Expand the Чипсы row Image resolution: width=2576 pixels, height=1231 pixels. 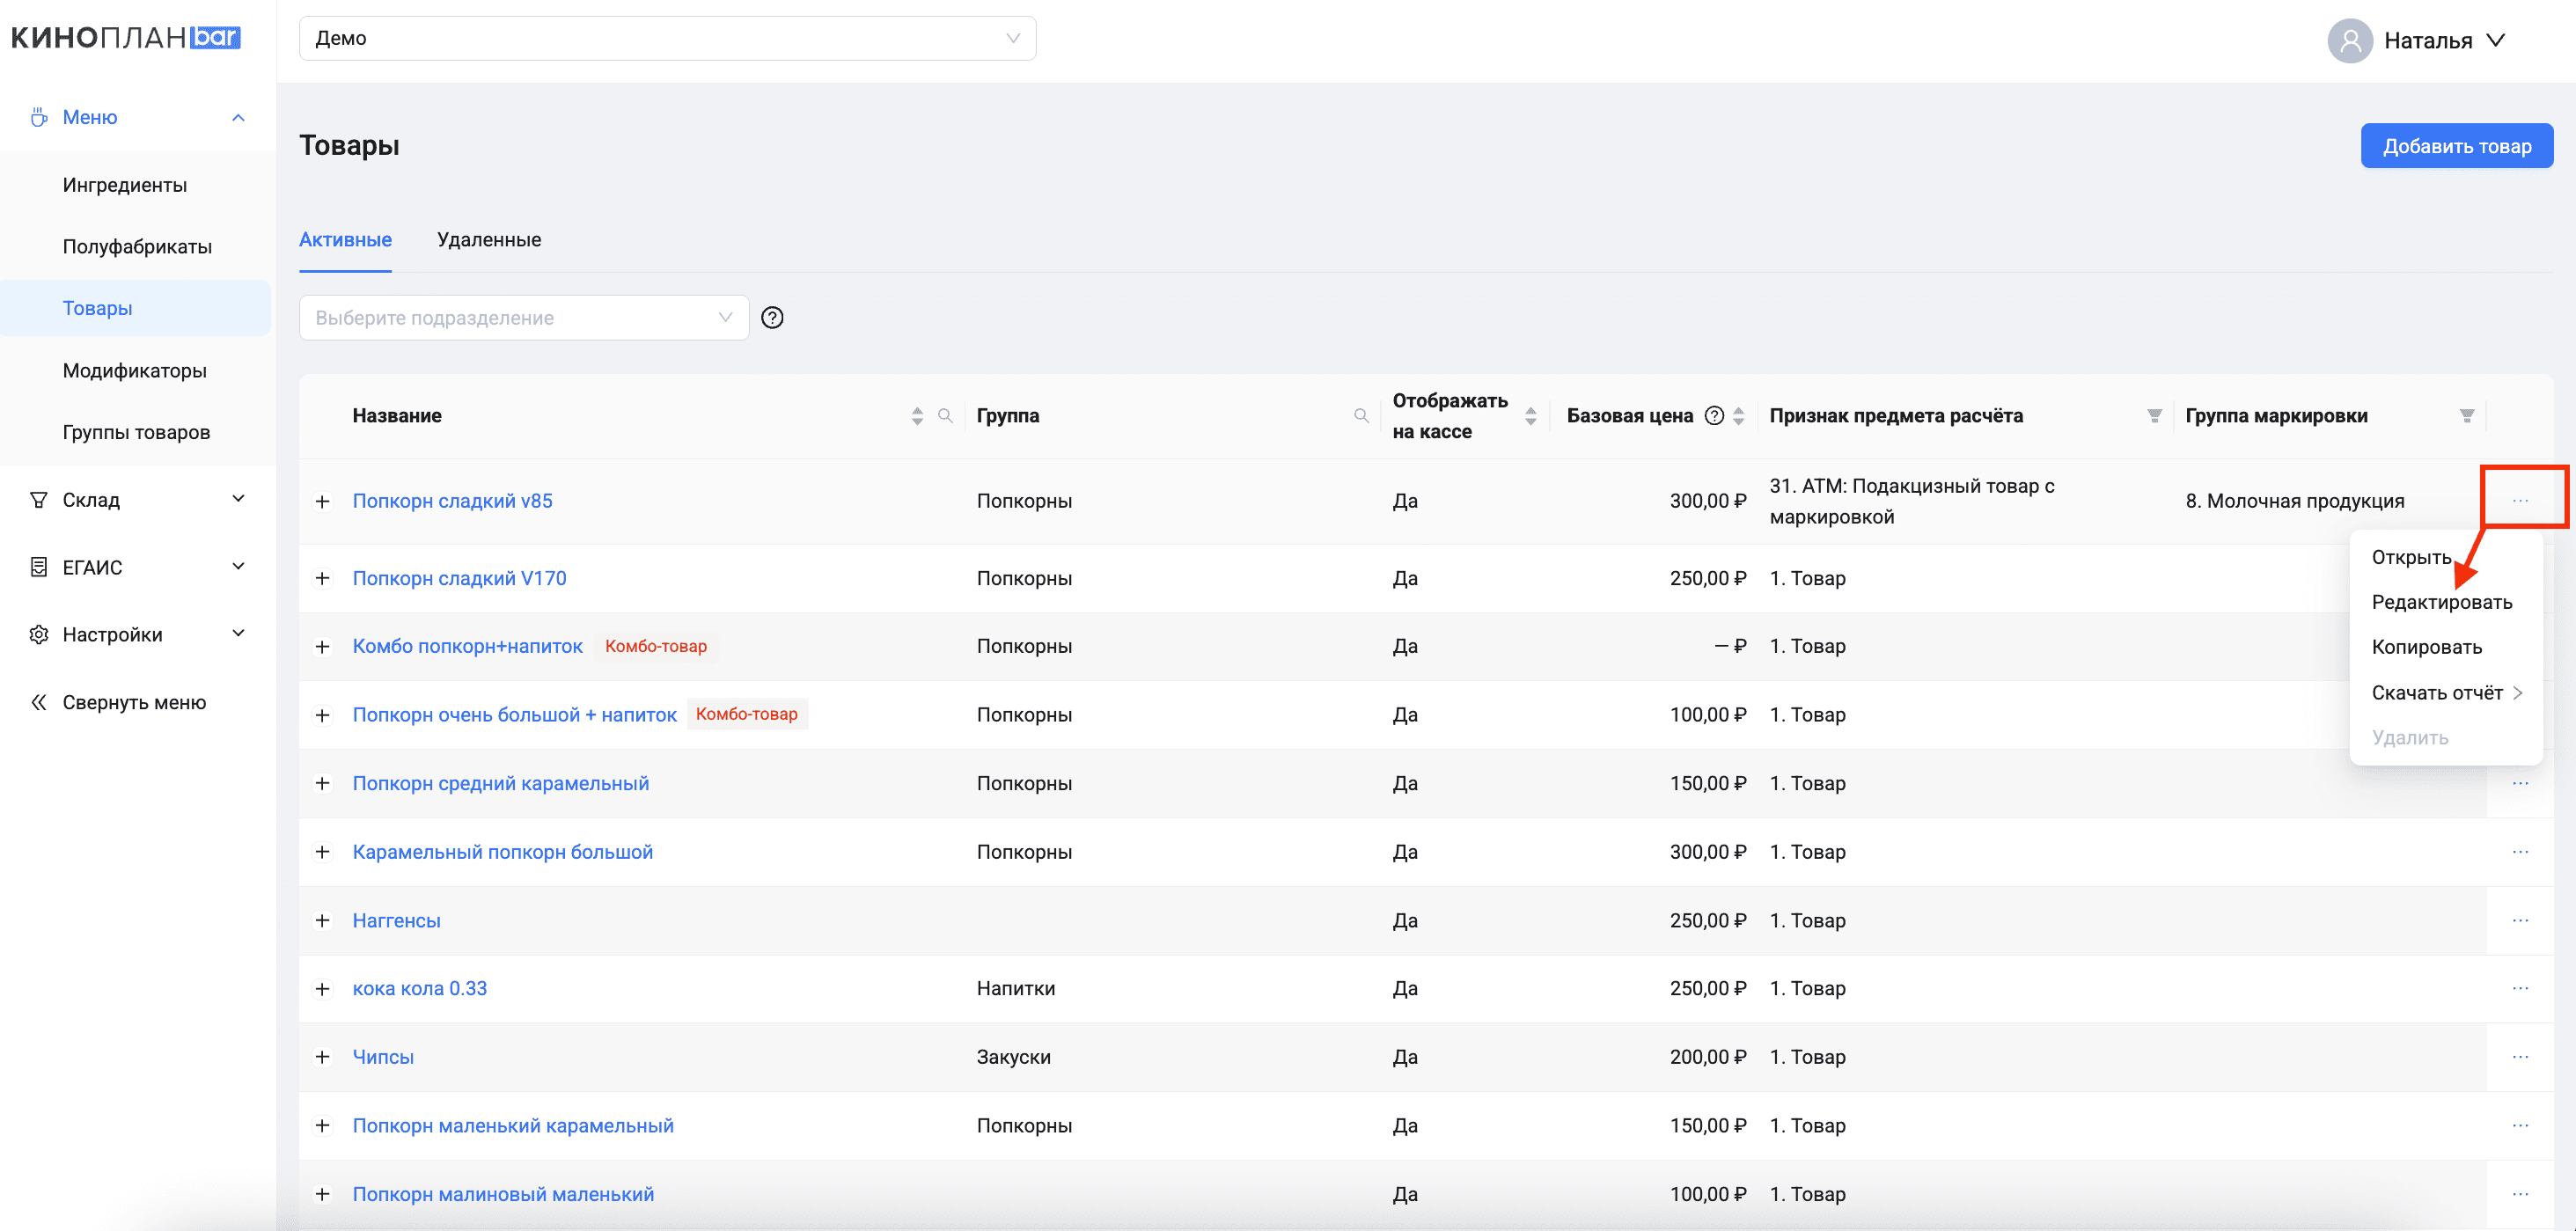tap(322, 1057)
